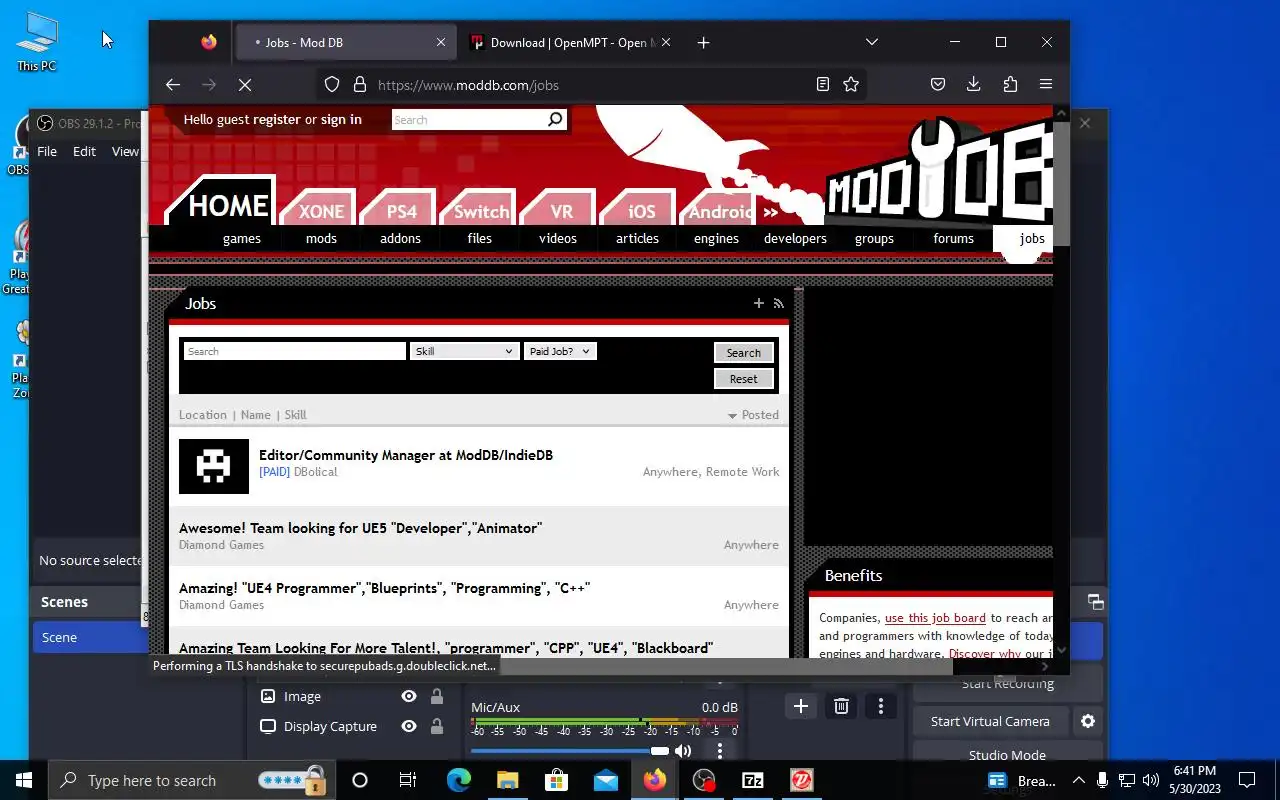Show hidden system tray icons
1280x800 pixels.
(1078, 780)
